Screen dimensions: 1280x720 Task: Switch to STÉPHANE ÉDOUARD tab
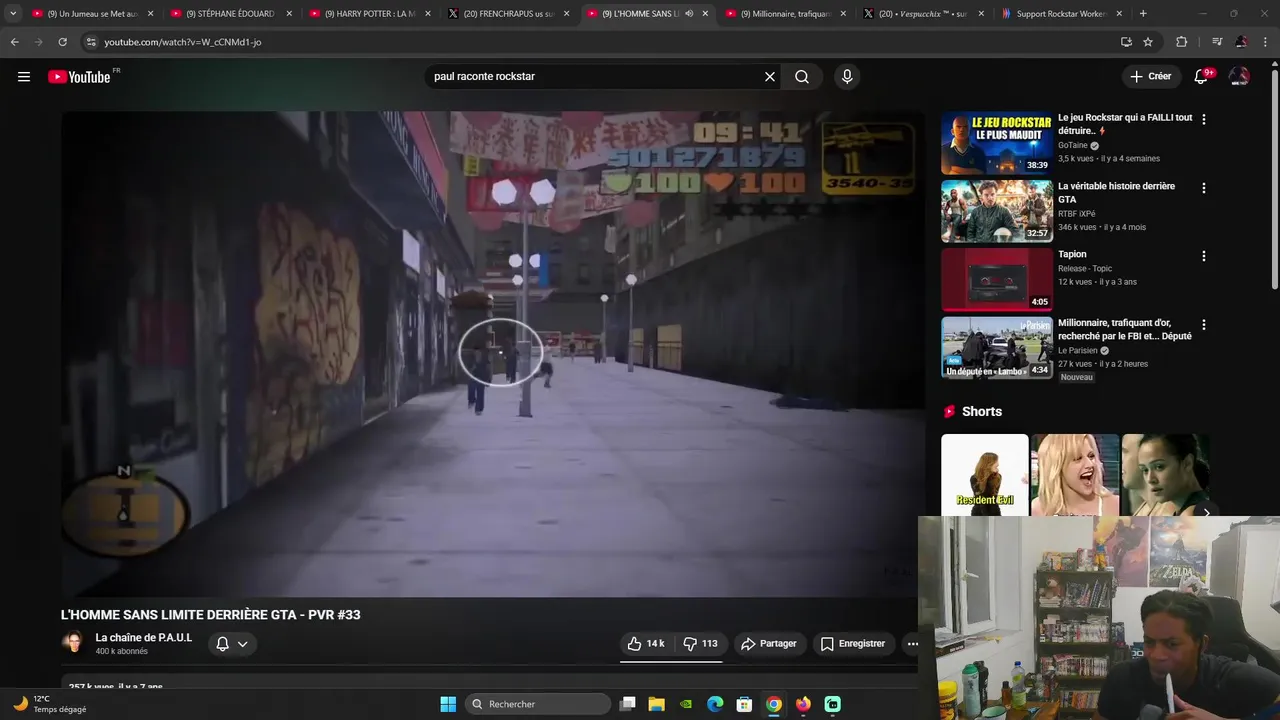231,14
